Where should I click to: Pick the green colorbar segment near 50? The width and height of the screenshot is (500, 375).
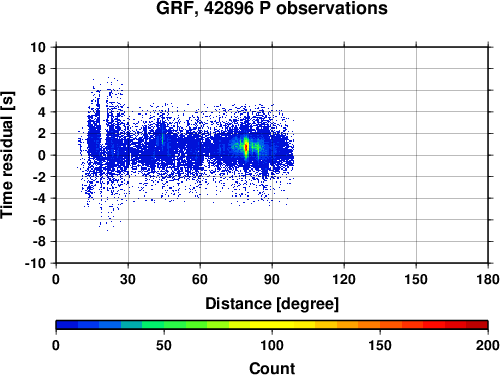click(x=164, y=325)
